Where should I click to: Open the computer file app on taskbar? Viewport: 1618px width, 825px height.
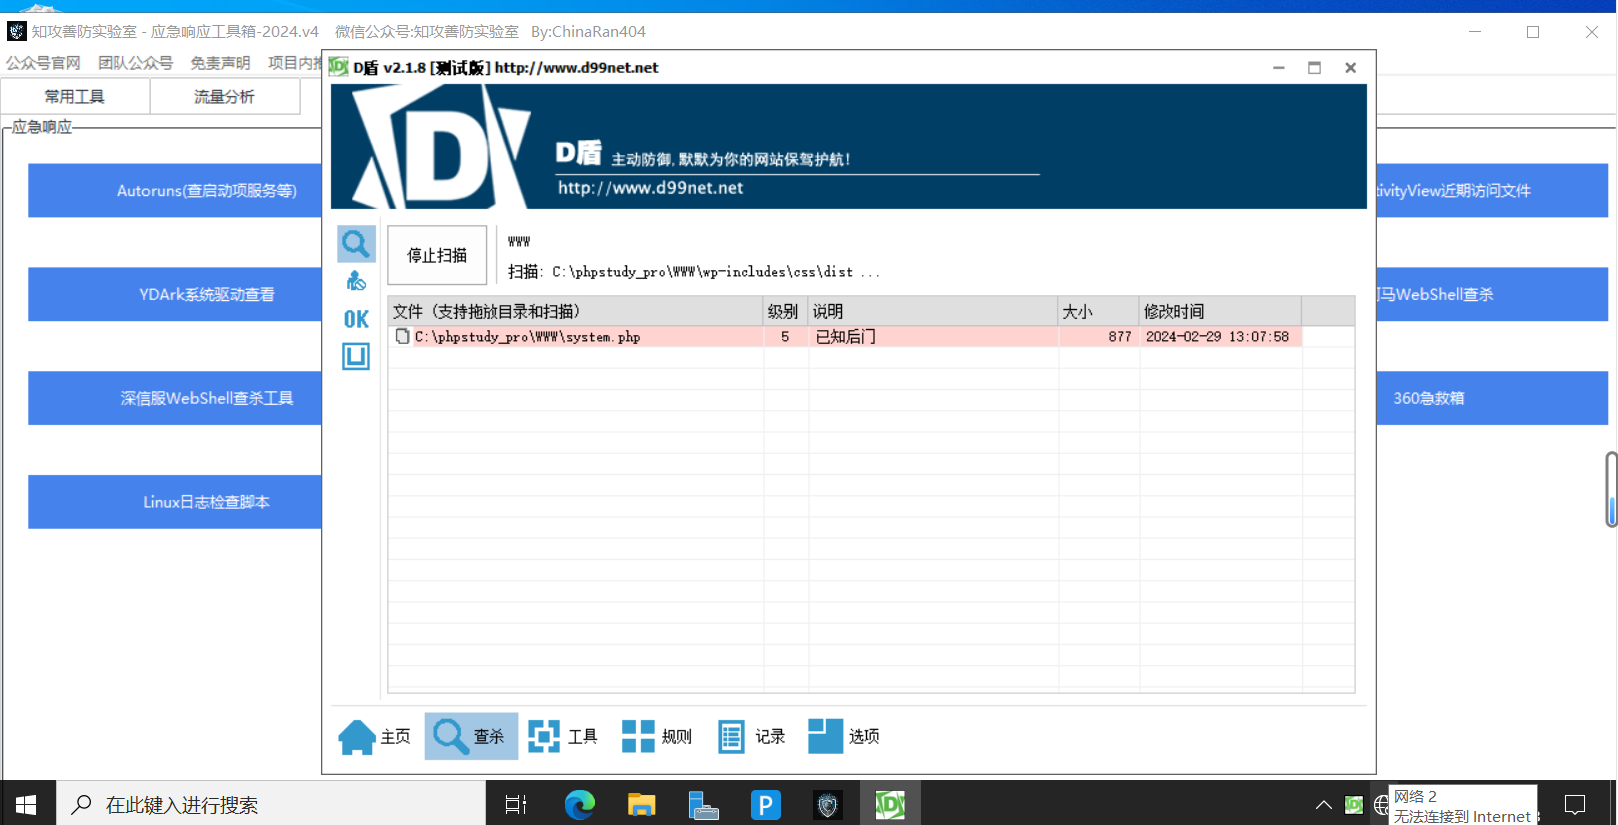(703, 804)
